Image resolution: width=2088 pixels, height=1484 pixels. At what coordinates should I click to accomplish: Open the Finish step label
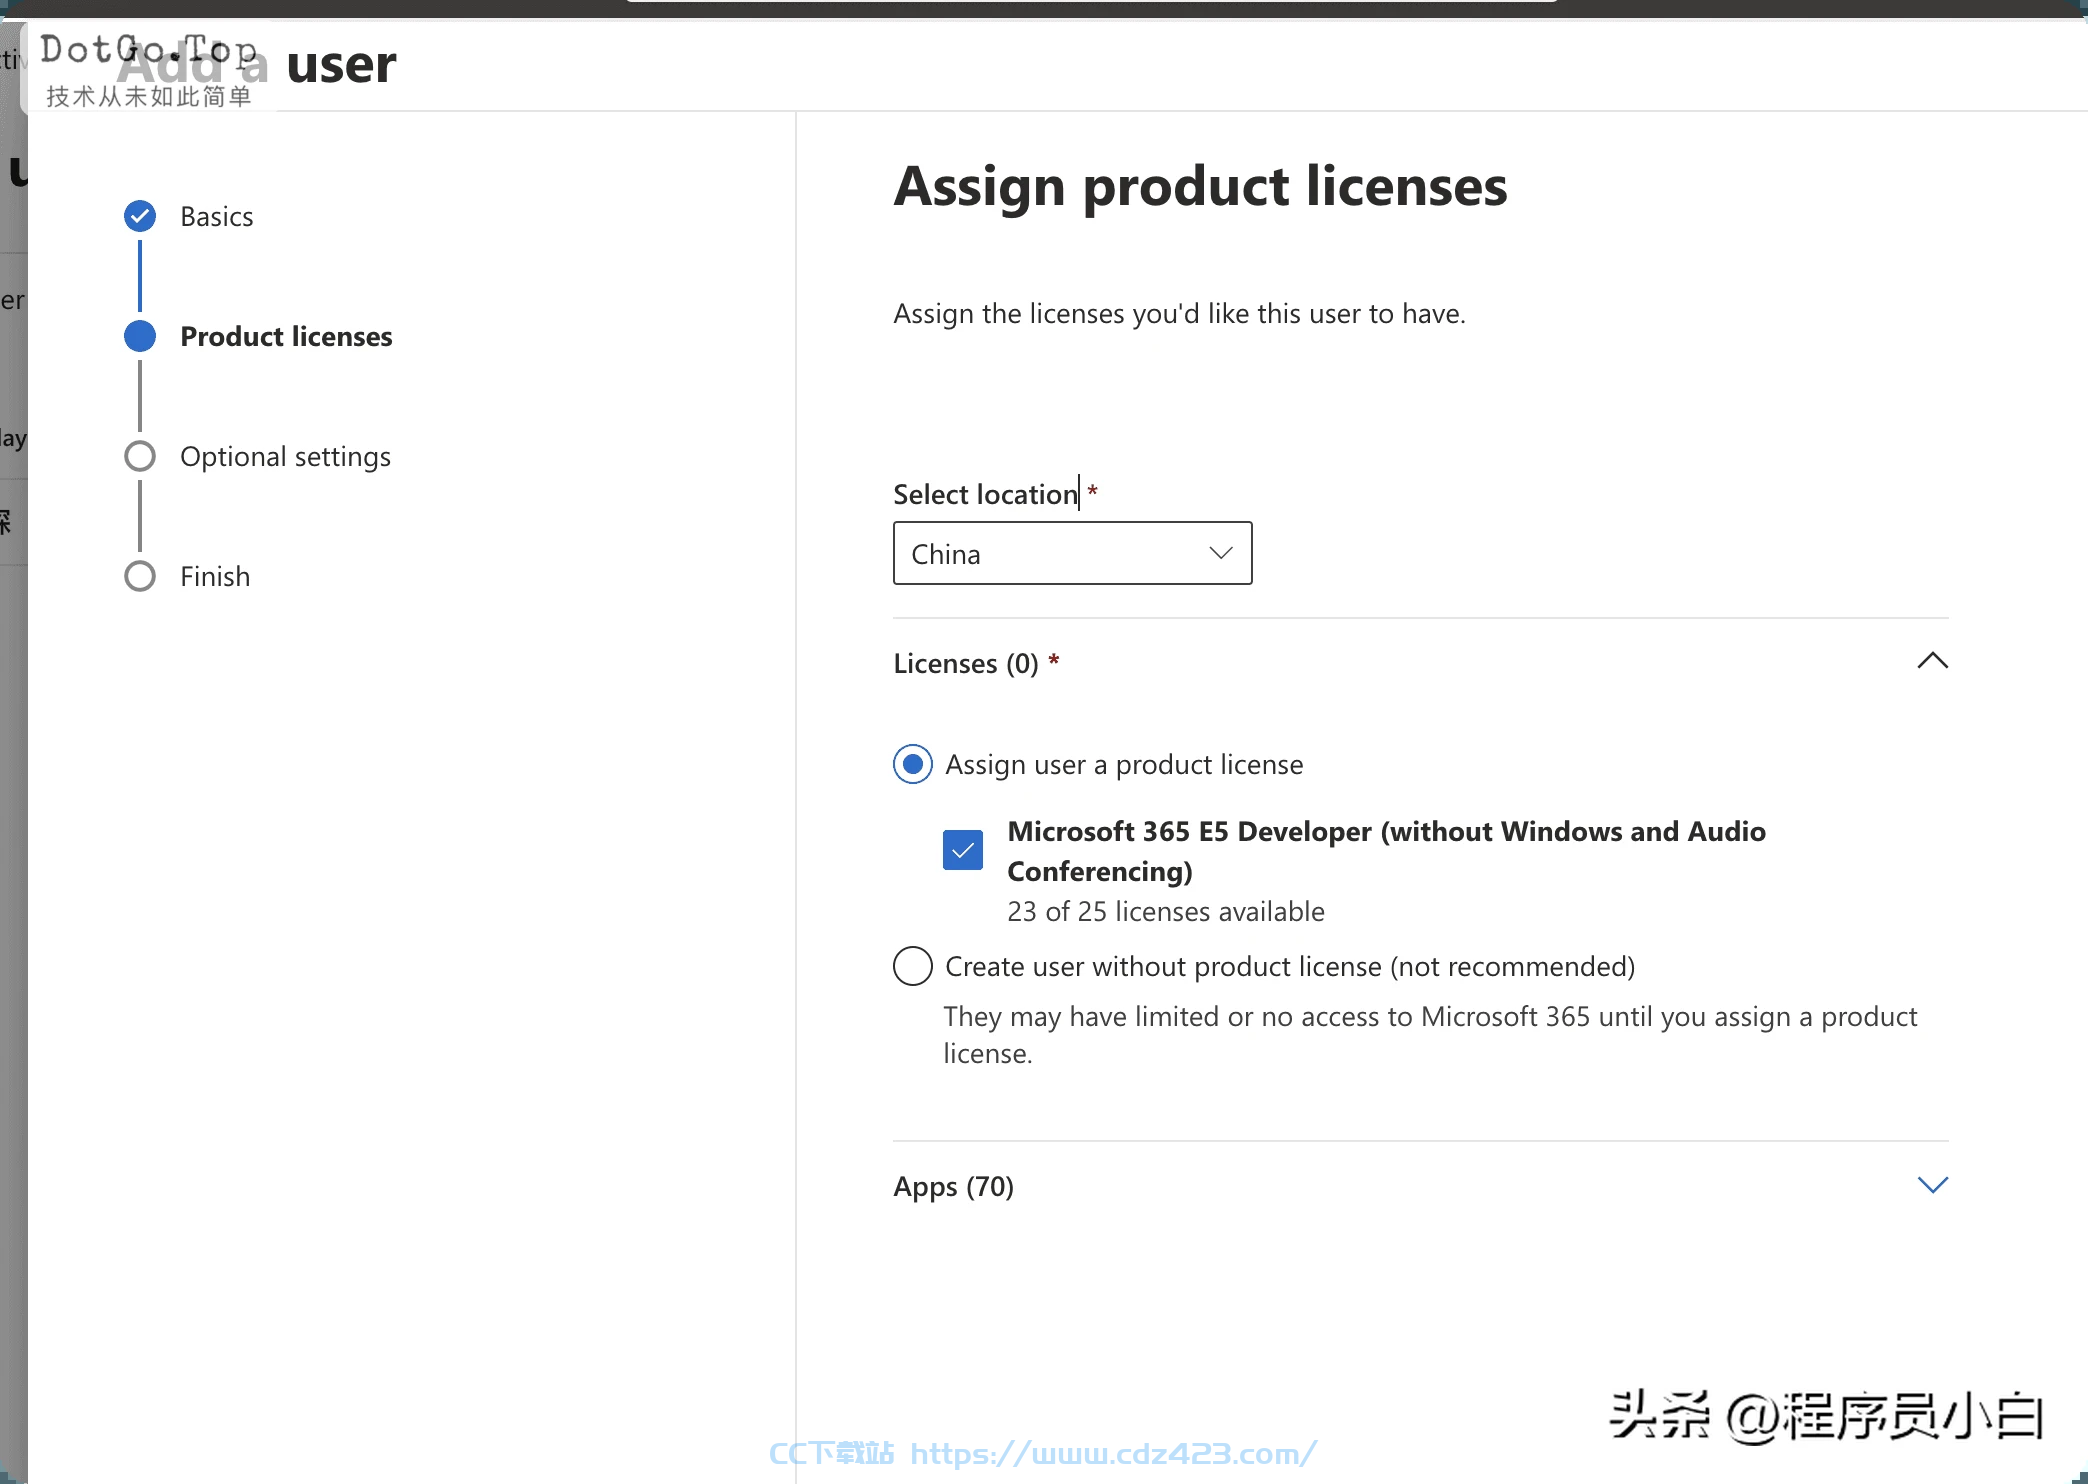coord(215,576)
